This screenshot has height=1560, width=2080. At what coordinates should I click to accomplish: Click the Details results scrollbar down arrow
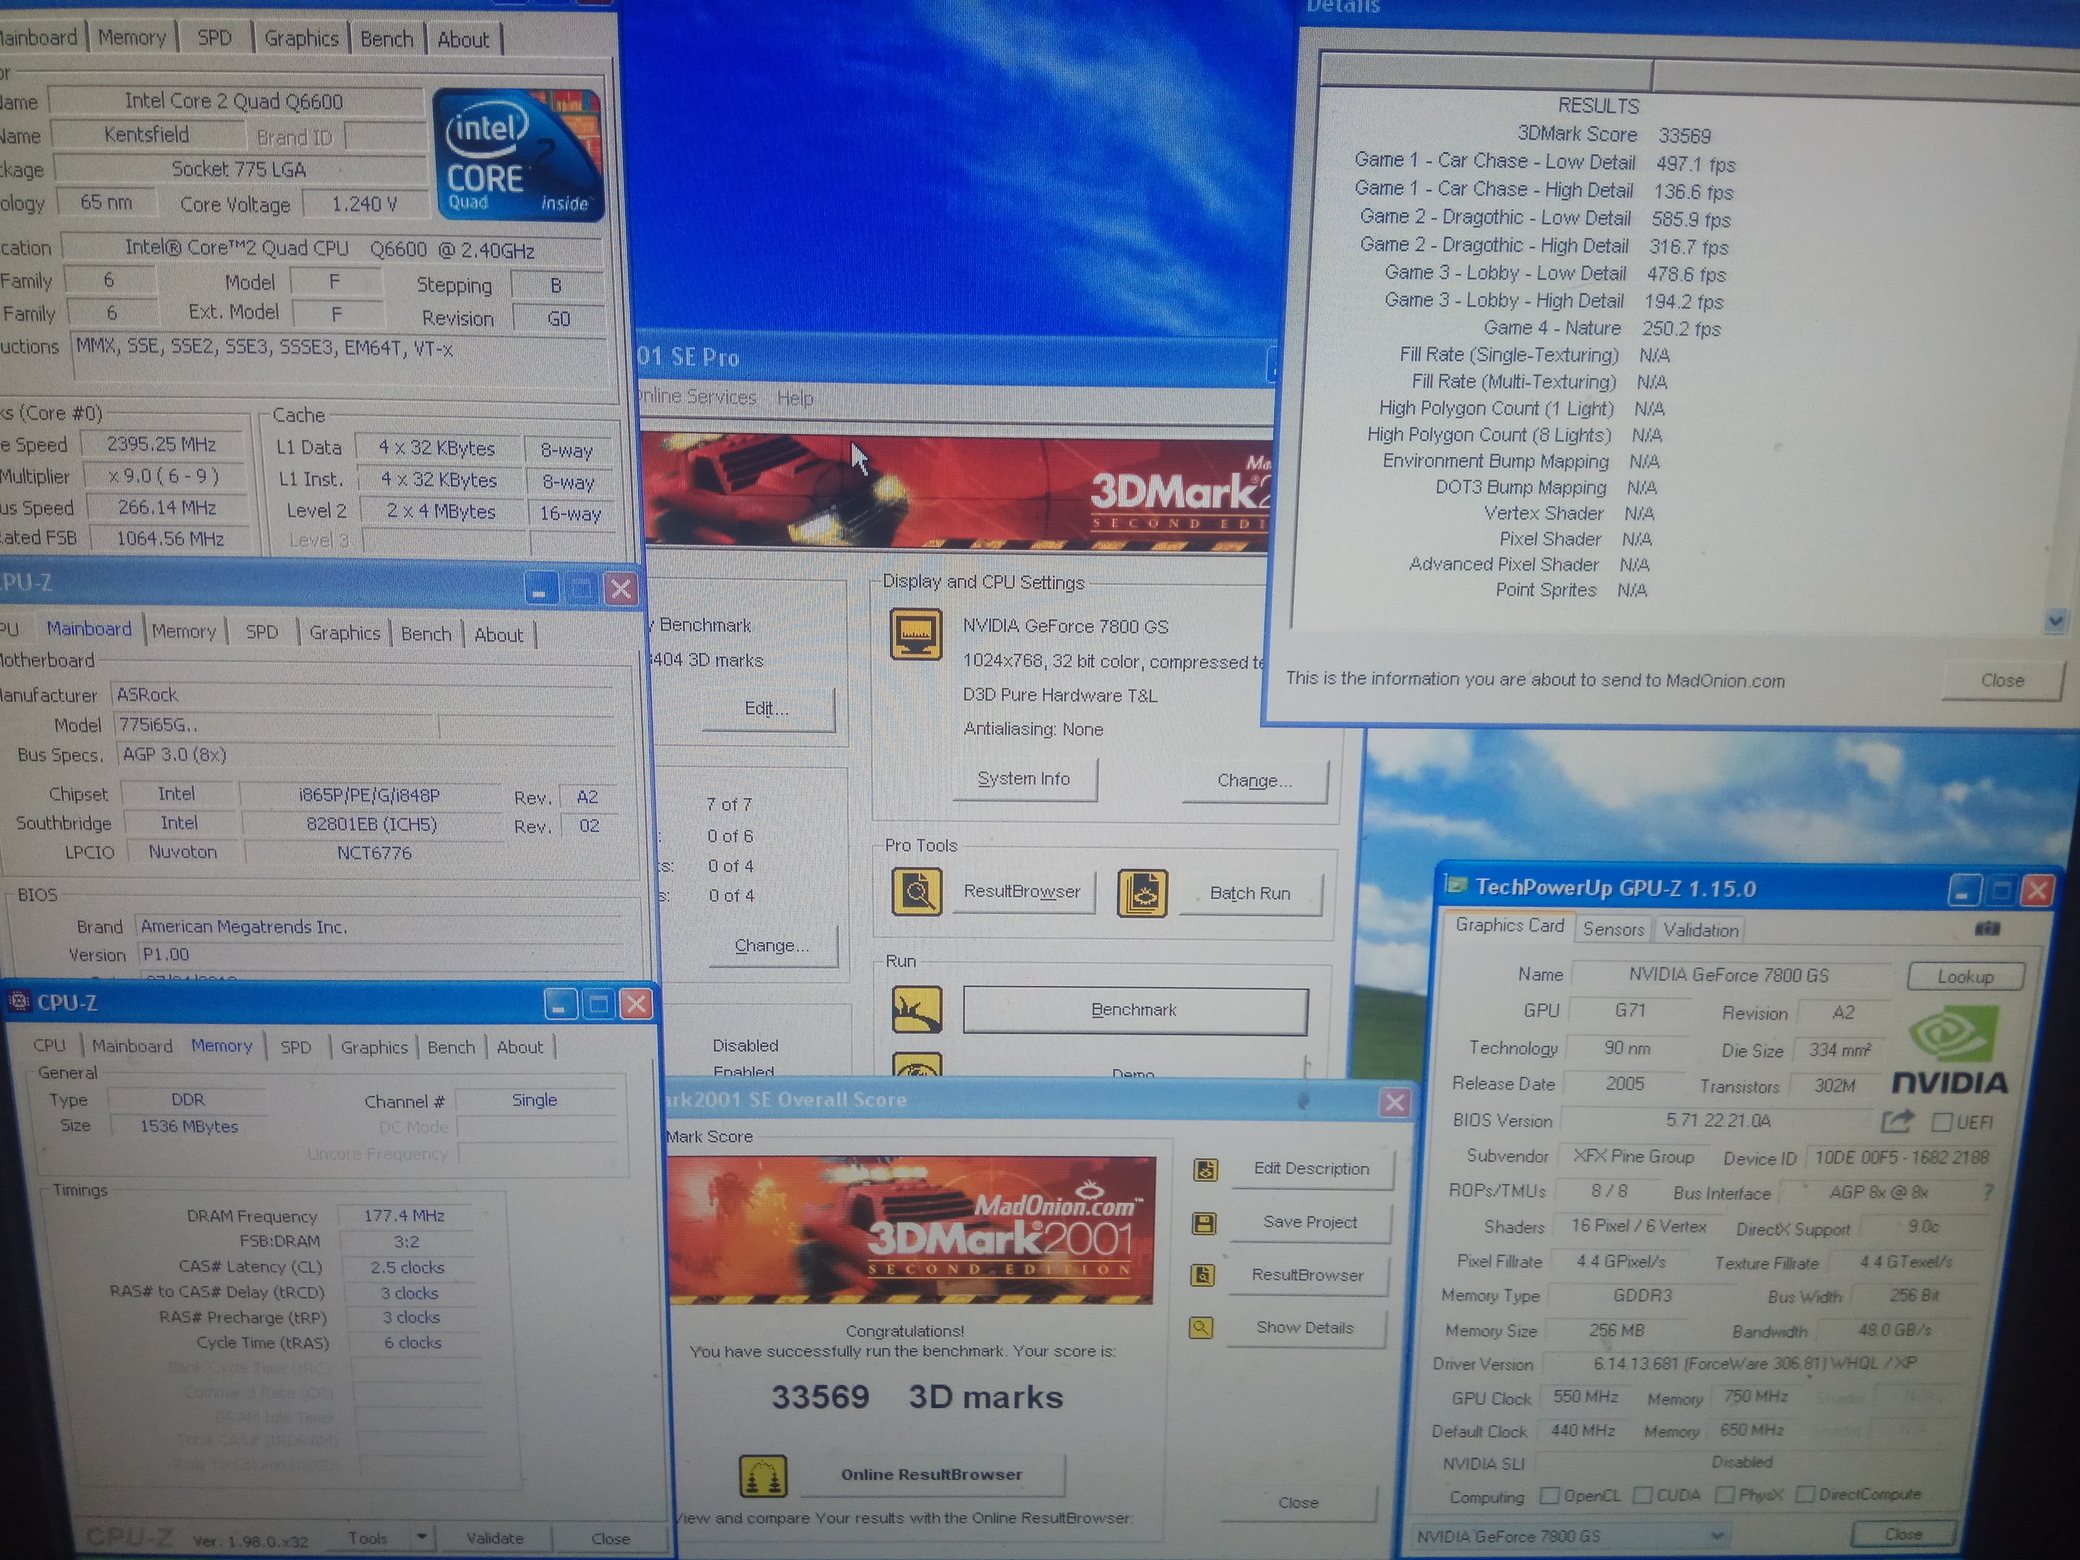pyautogui.click(x=2056, y=621)
